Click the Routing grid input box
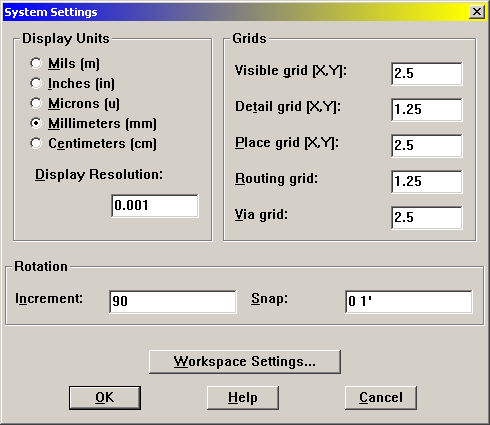The height and width of the screenshot is (425, 490). [427, 182]
